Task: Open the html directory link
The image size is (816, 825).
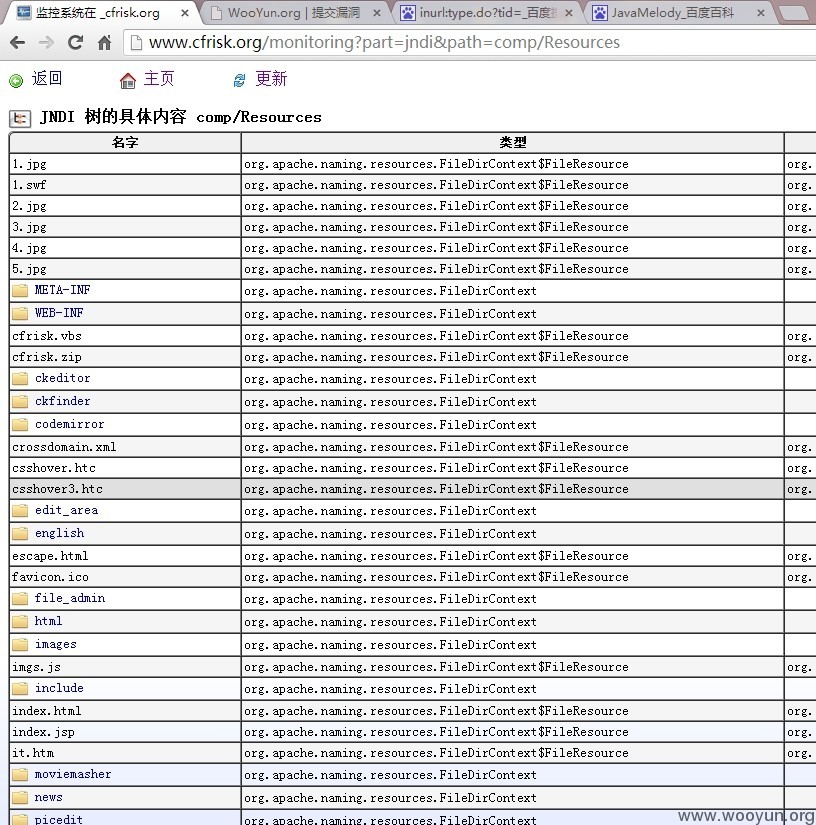Action: pyautogui.click(x=48, y=621)
